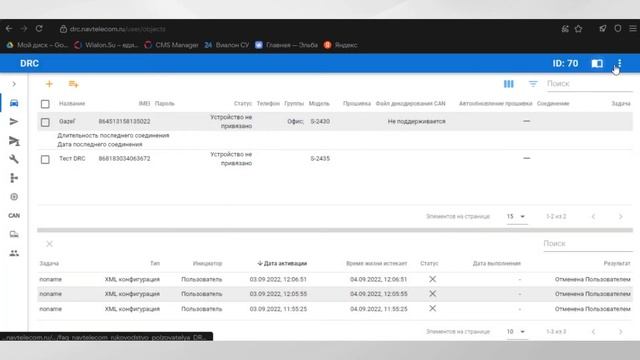
Task: Open the filter icon near search
Action: pos(533,84)
